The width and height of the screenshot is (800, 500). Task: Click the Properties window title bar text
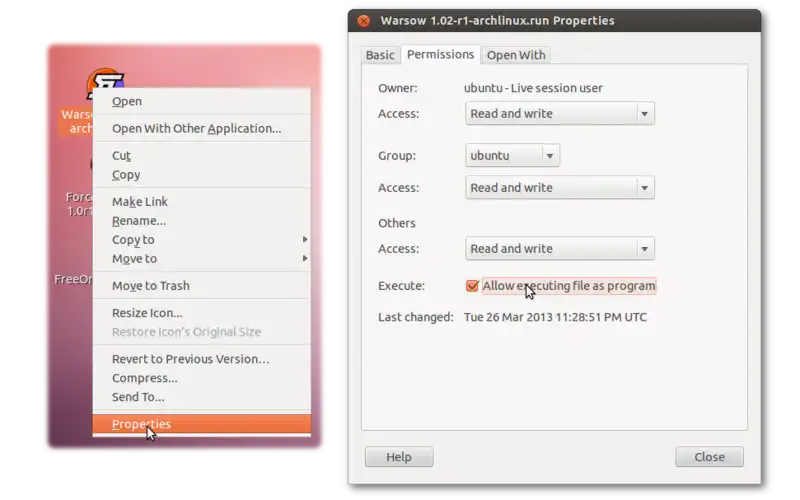(497, 21)
